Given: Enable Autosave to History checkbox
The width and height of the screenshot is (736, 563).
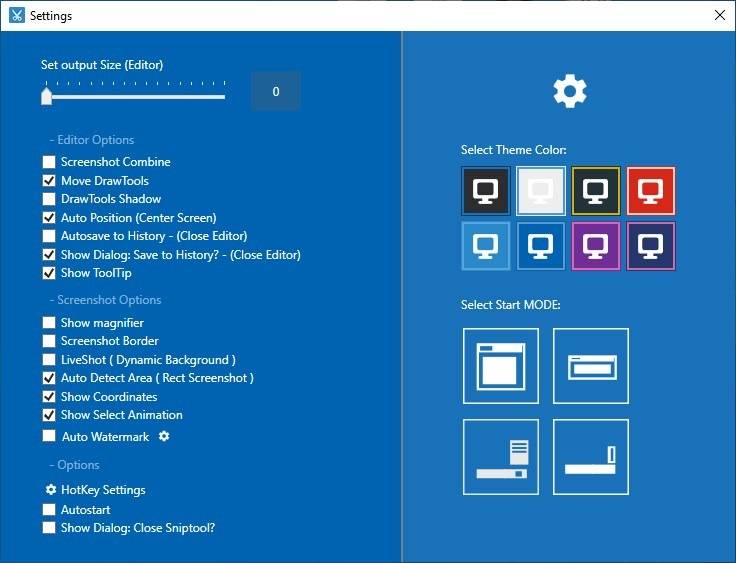Looking at the screenshot, I should click(49, 236).
